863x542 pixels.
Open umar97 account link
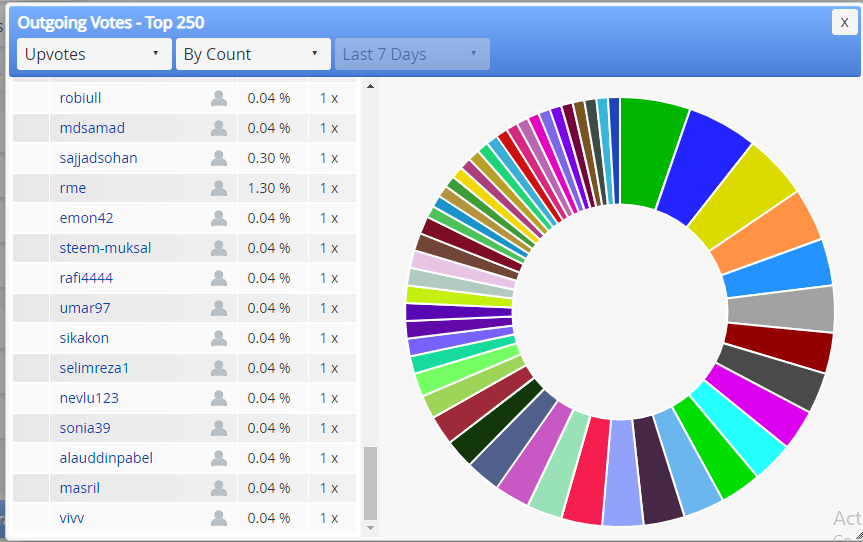tap(85, 308)
